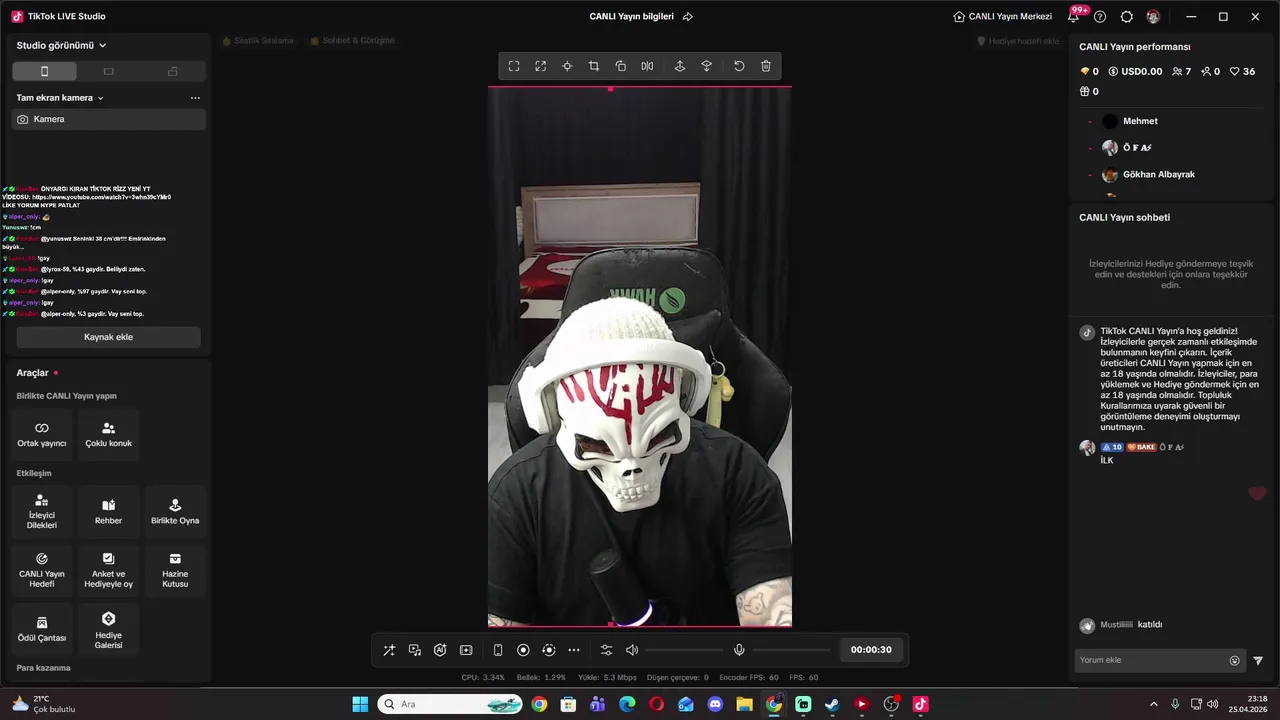Open the three-dot menu next to Tam ekran kamera
Screen dimensions: 1280x720
[x=195, y=98]
